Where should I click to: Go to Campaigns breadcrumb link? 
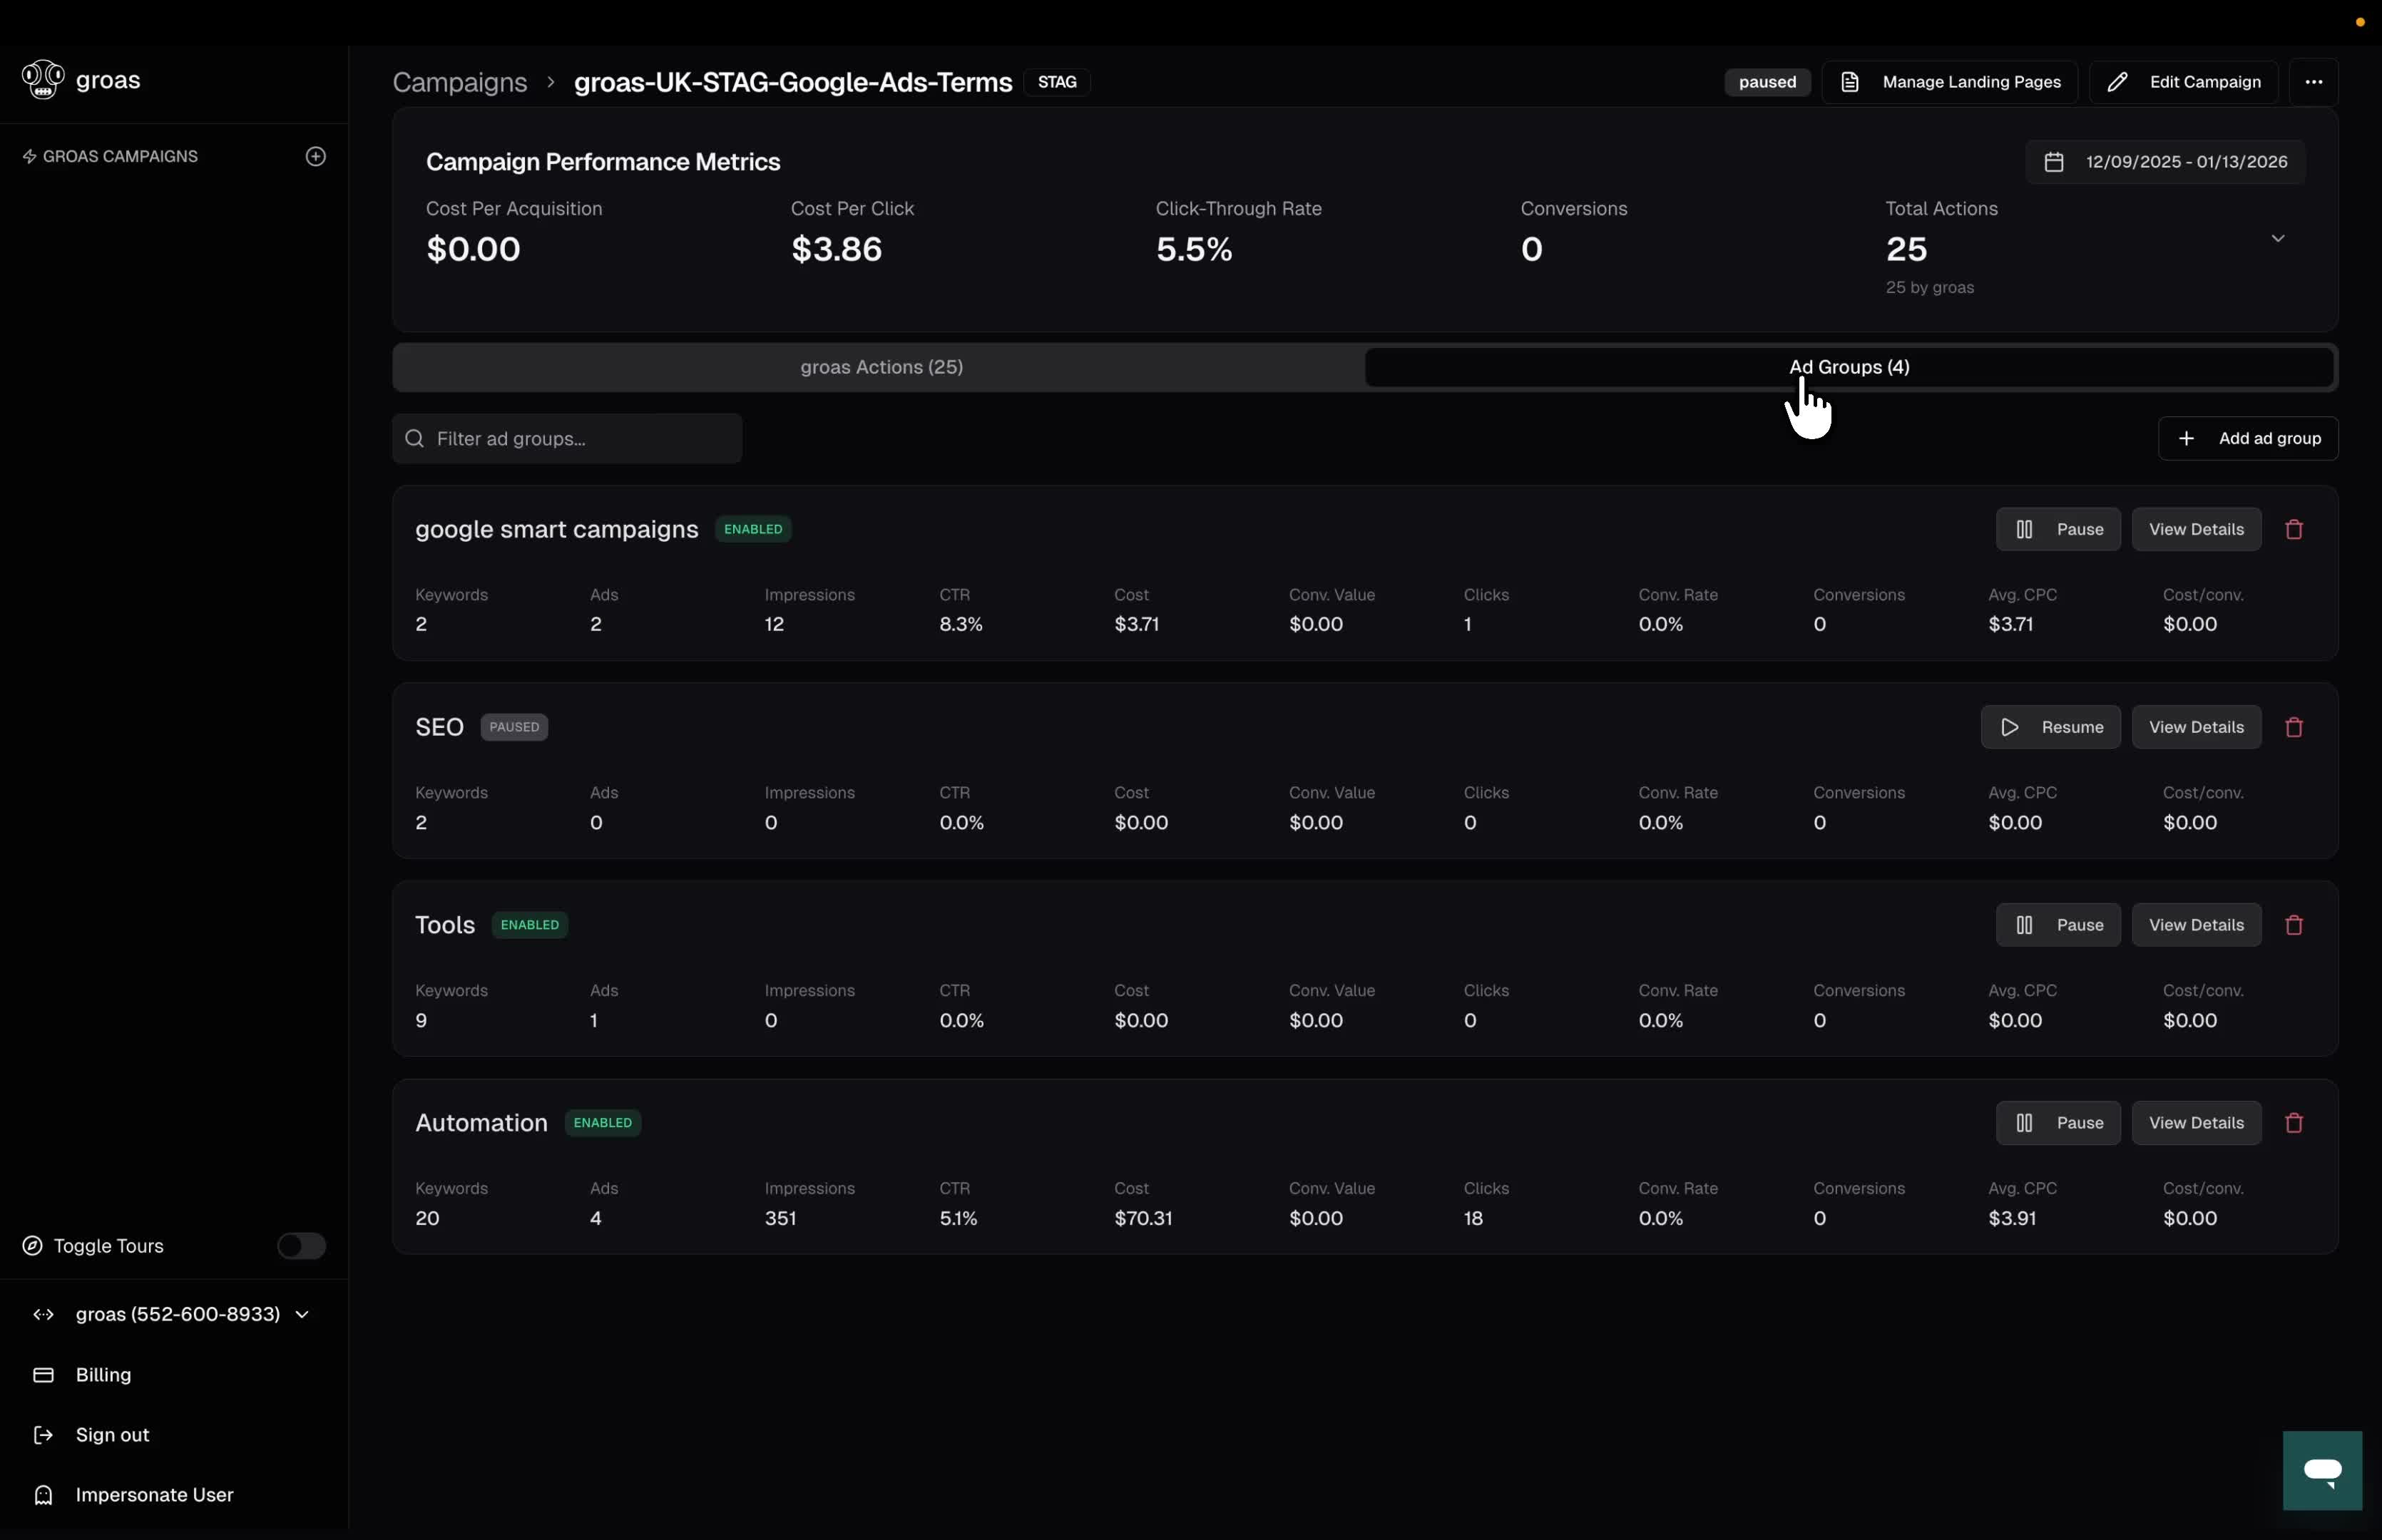[459, 82]
